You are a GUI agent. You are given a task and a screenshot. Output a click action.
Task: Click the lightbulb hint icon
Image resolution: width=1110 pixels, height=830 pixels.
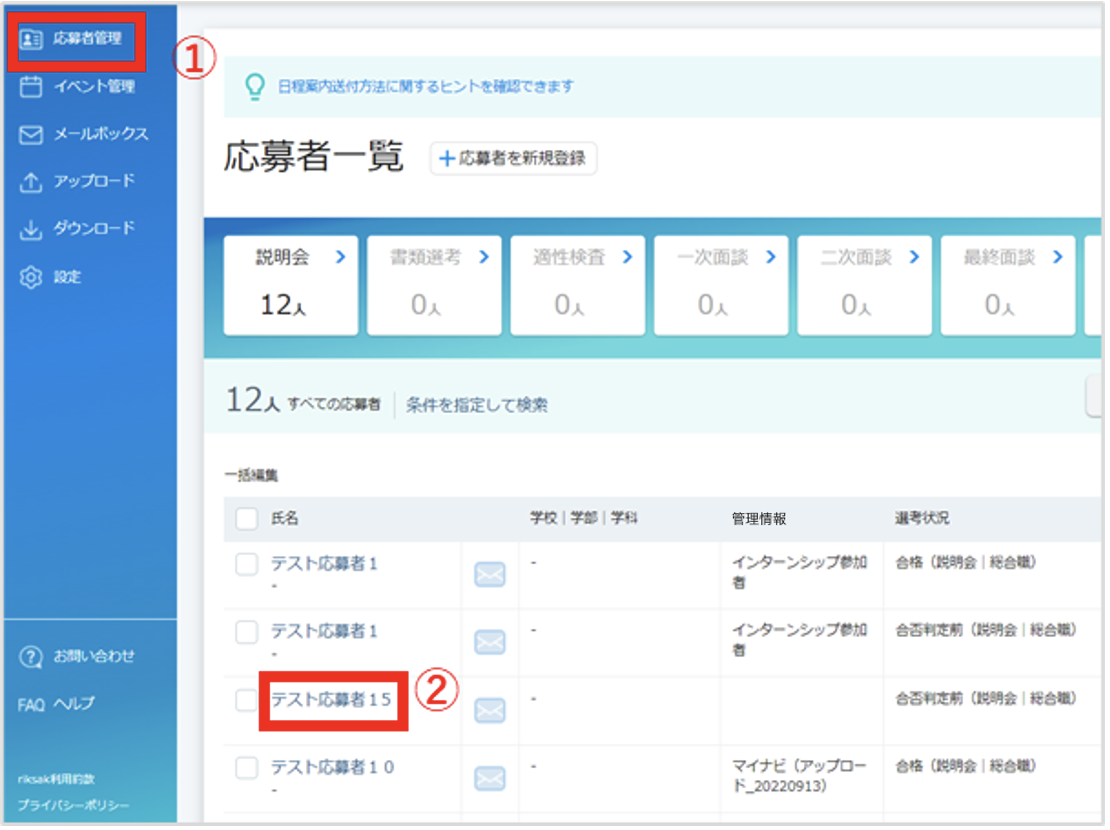tap(255, 86)
